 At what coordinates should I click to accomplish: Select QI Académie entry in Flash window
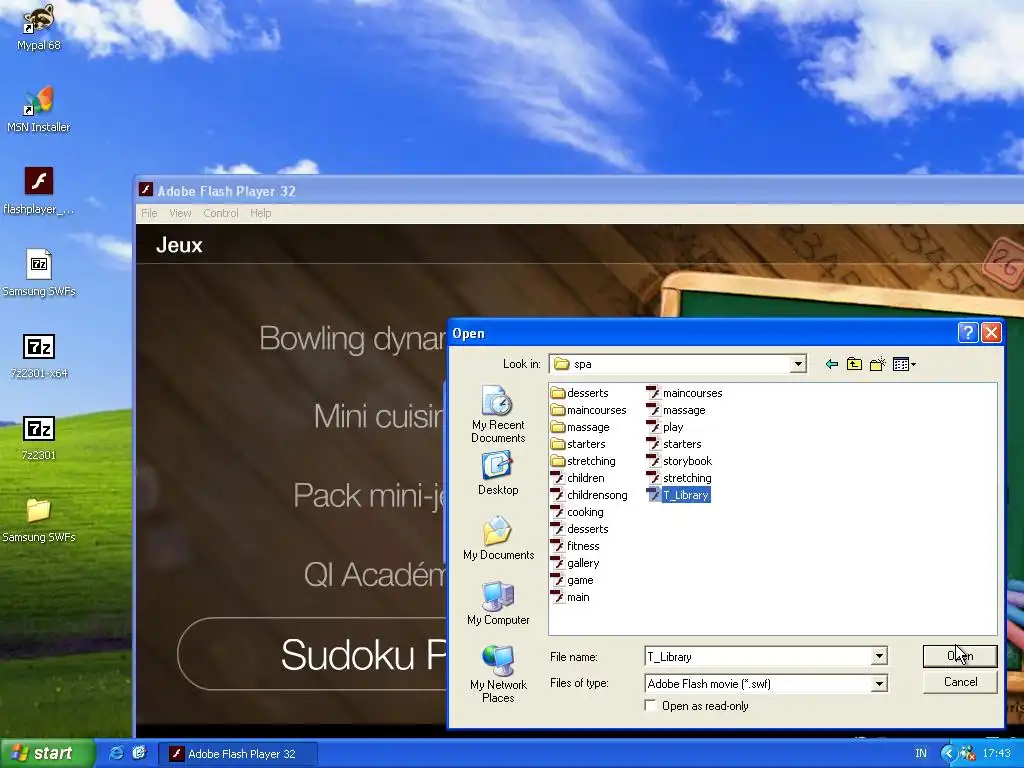click(x=376, y=574)
